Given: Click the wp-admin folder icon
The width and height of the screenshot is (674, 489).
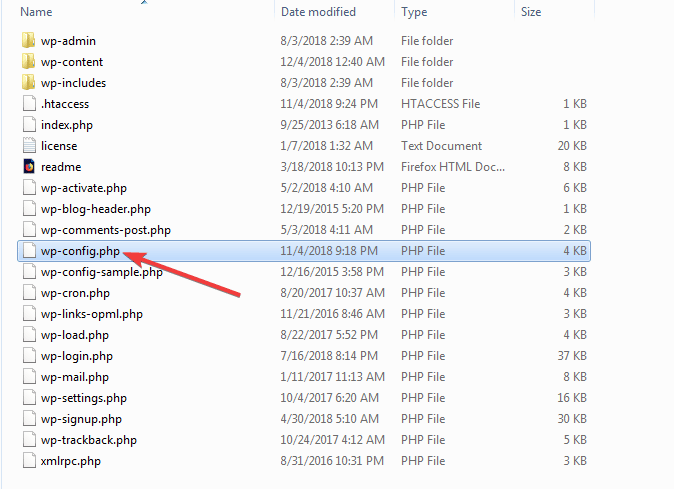Looking at the screenshot, I should tap(29, 41).
